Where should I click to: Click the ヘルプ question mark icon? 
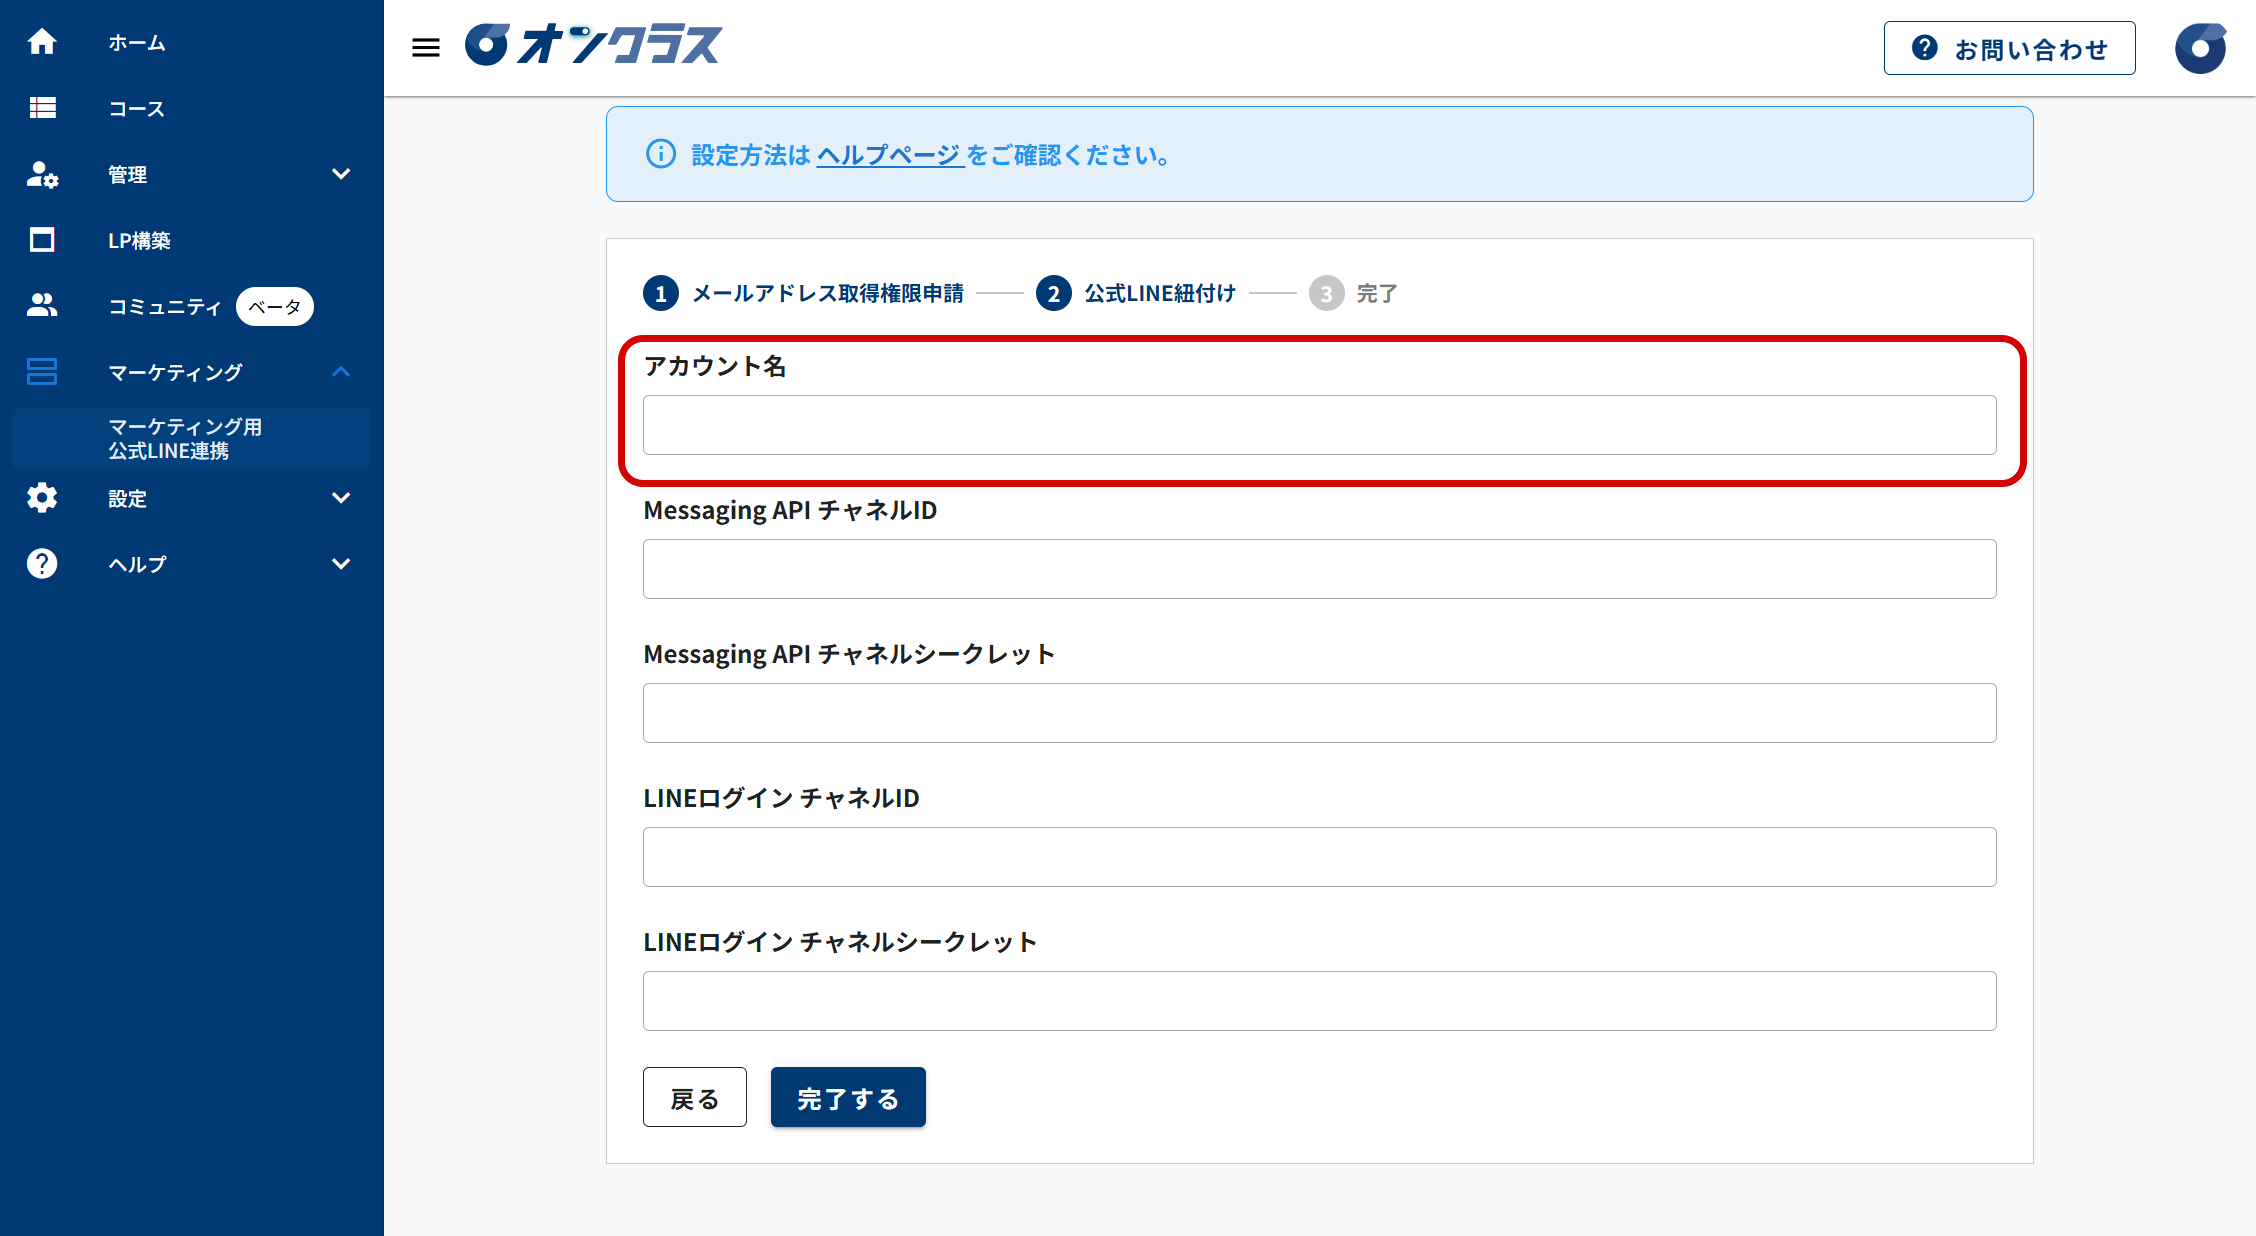(x=42, y=564)
